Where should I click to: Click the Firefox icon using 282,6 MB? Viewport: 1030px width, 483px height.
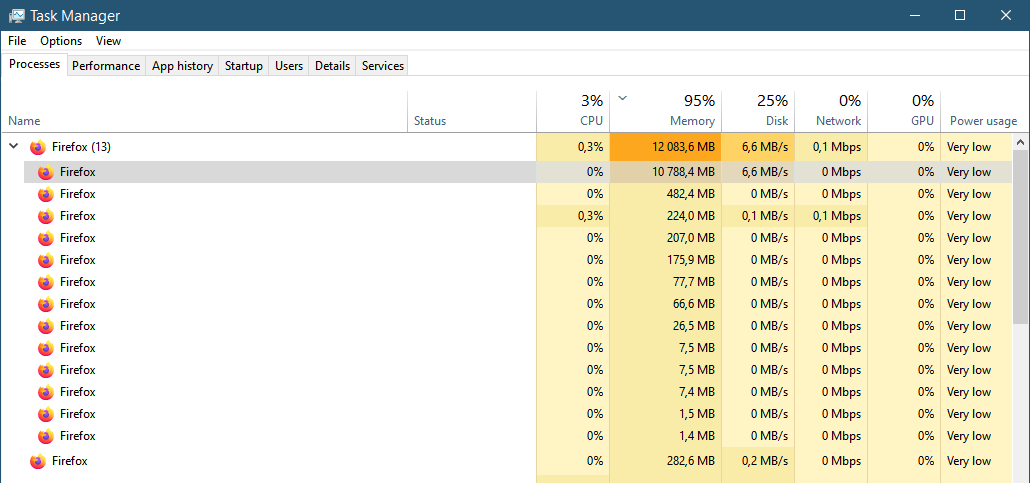(38, 461)
